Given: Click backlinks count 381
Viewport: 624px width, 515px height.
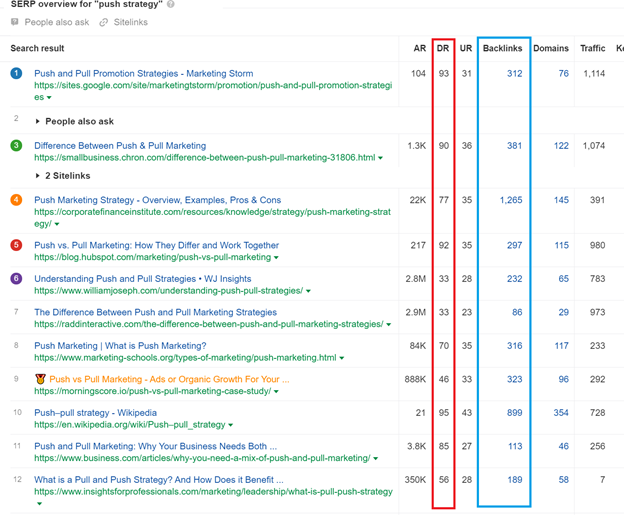Looking at the screenshot, I should [x=514, y=146].
